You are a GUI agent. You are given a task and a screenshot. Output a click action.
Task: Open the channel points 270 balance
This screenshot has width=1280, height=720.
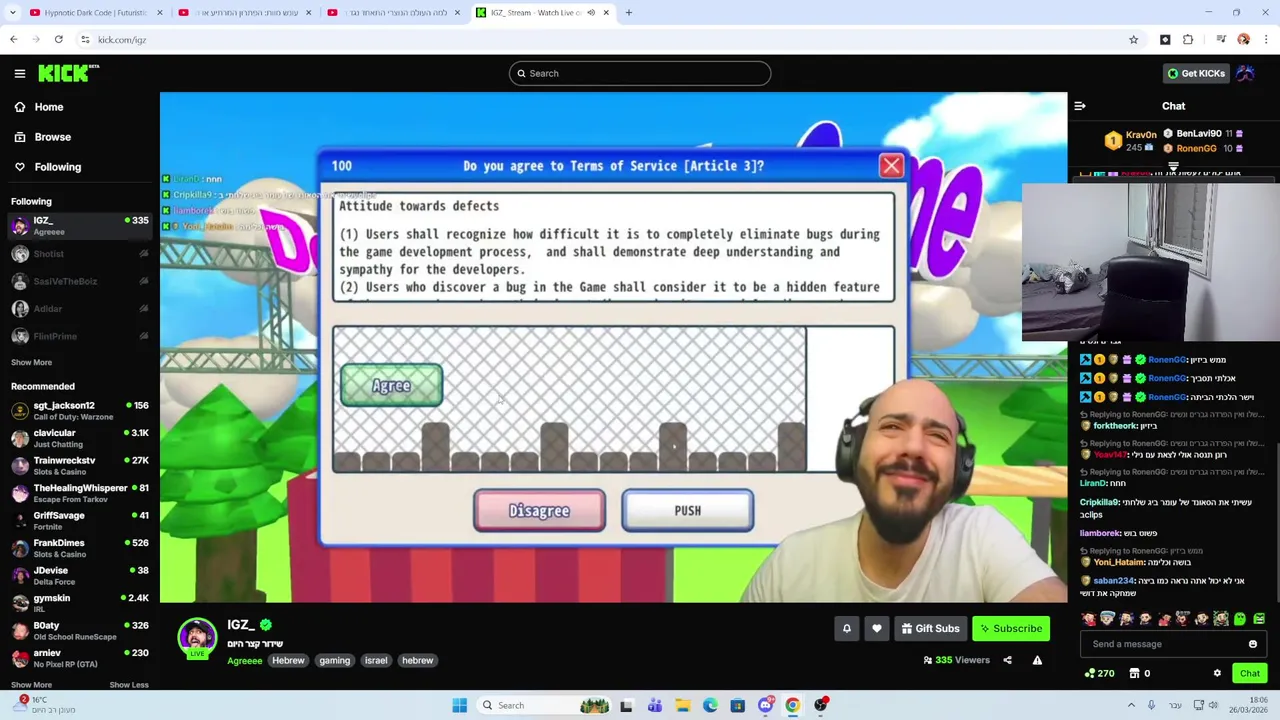[1100, 674]
